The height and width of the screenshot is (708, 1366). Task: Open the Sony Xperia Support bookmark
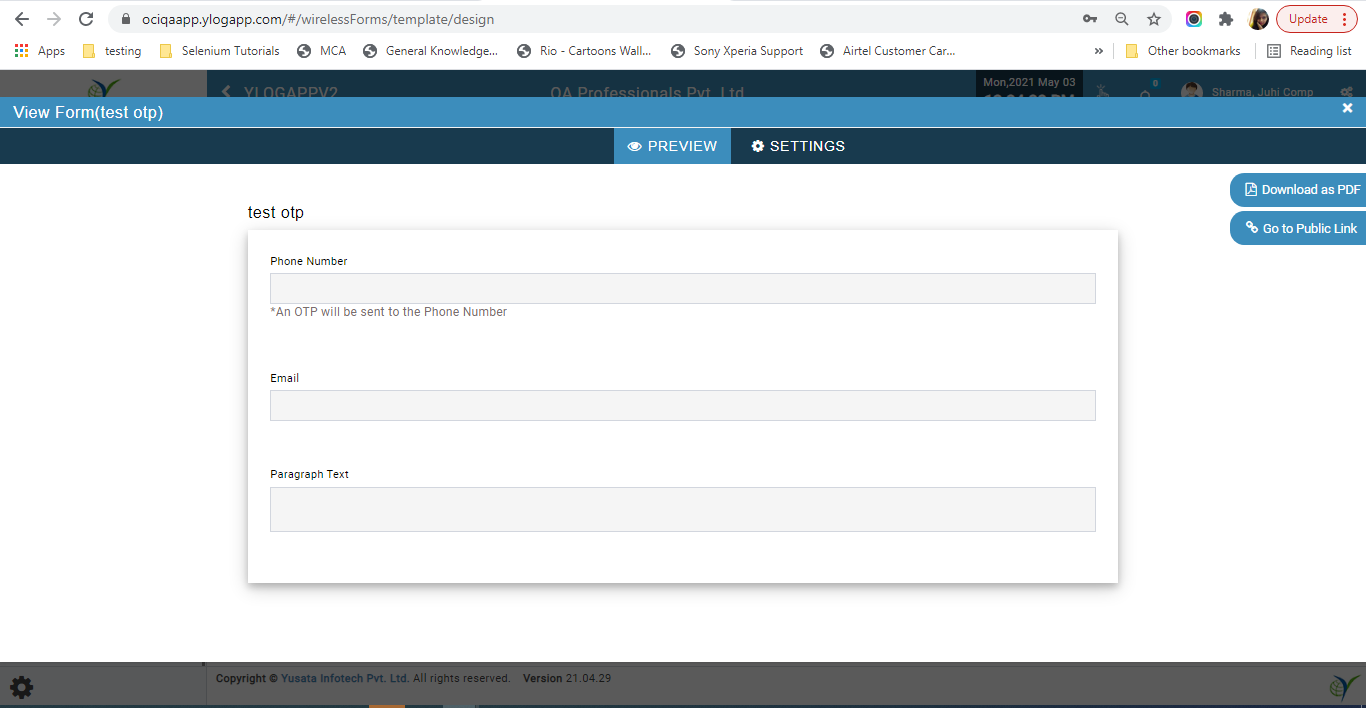tap(737, 51)
